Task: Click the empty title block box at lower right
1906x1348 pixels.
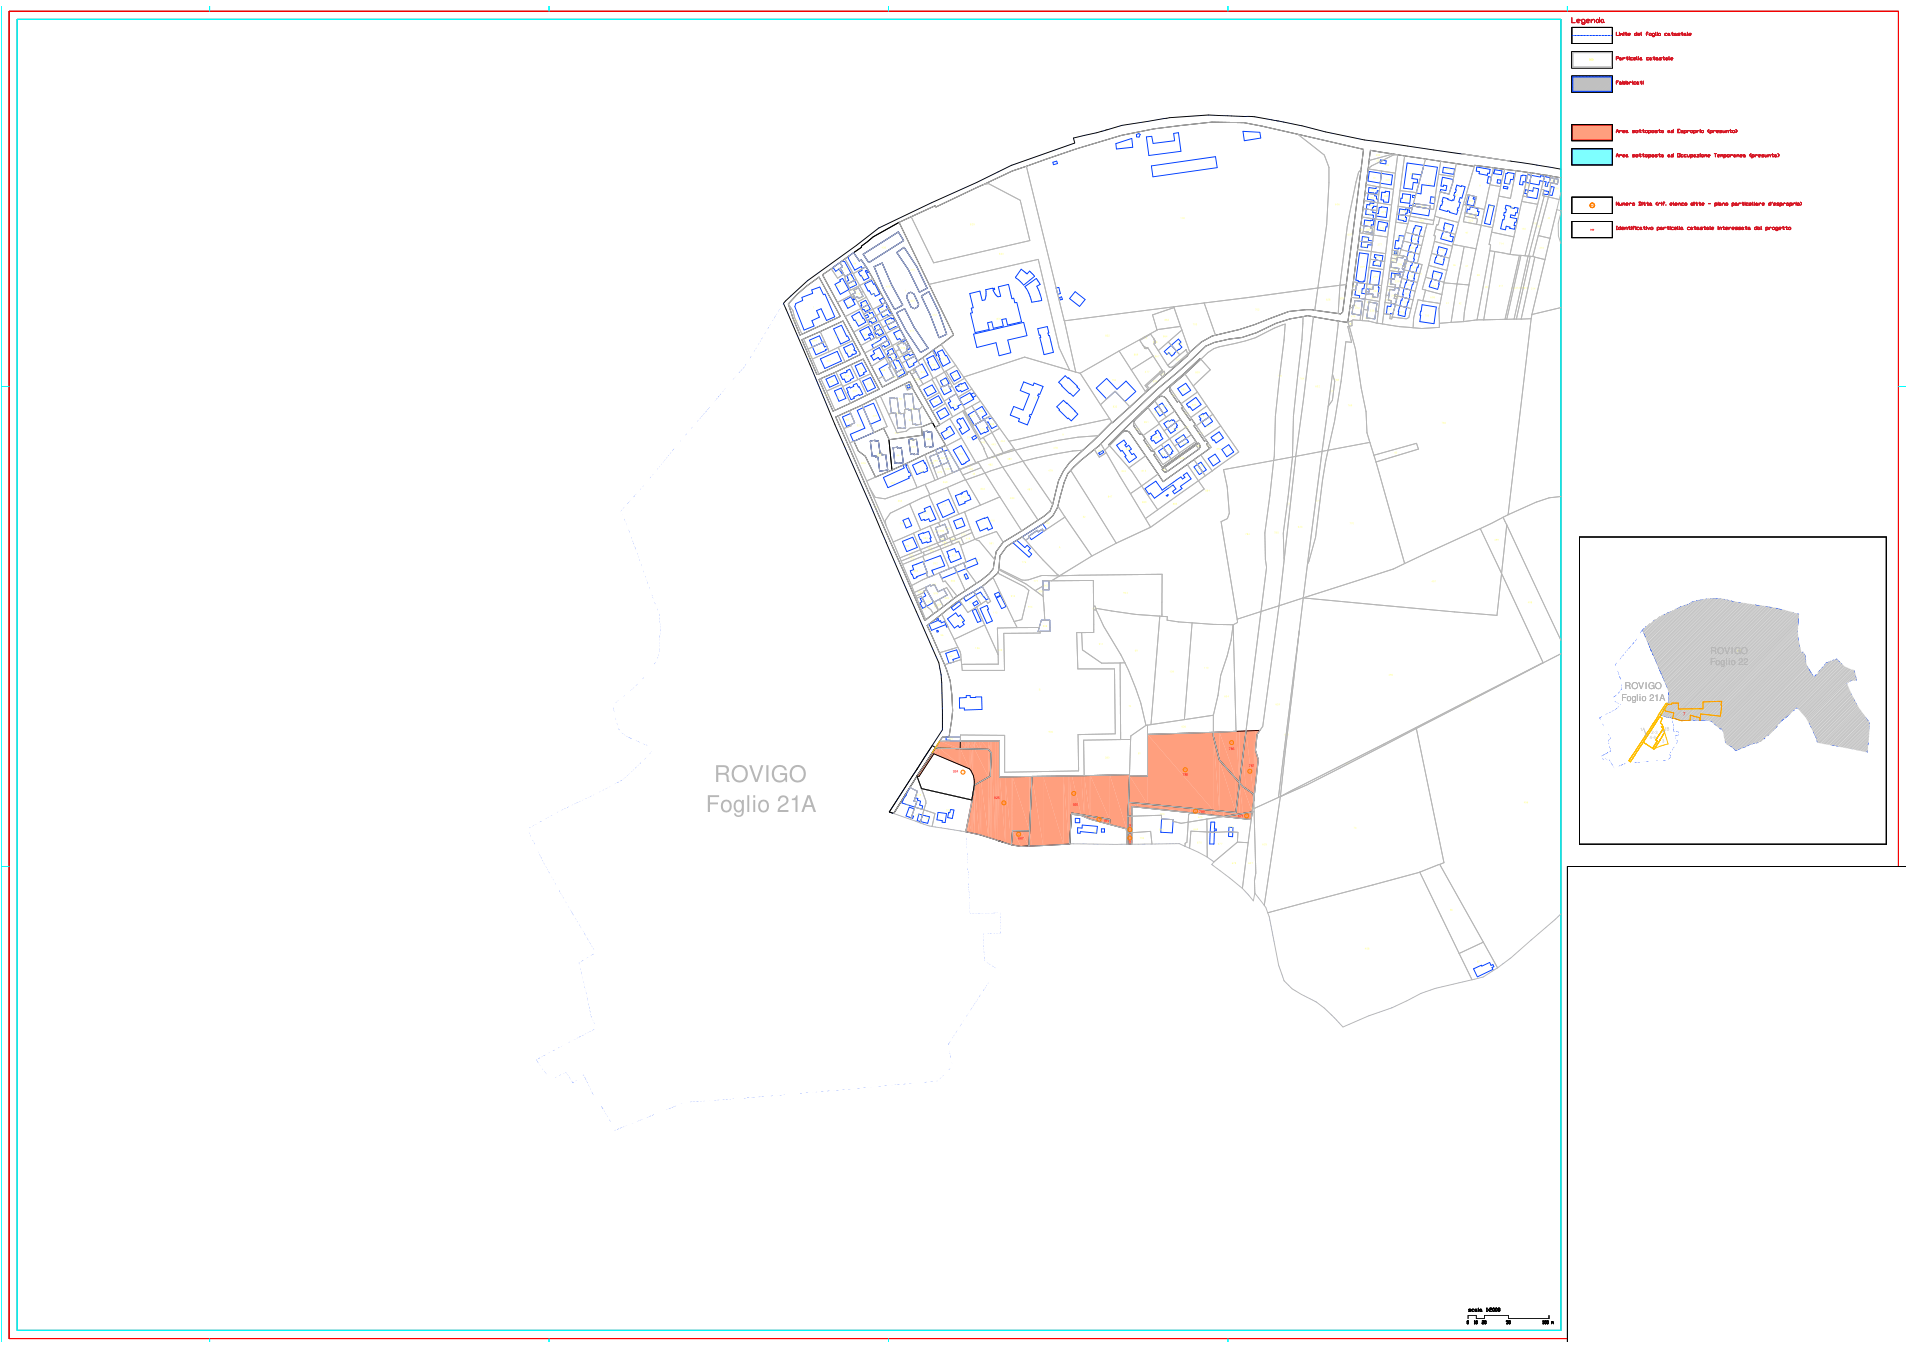Action: click(x=1736, y=1104)
